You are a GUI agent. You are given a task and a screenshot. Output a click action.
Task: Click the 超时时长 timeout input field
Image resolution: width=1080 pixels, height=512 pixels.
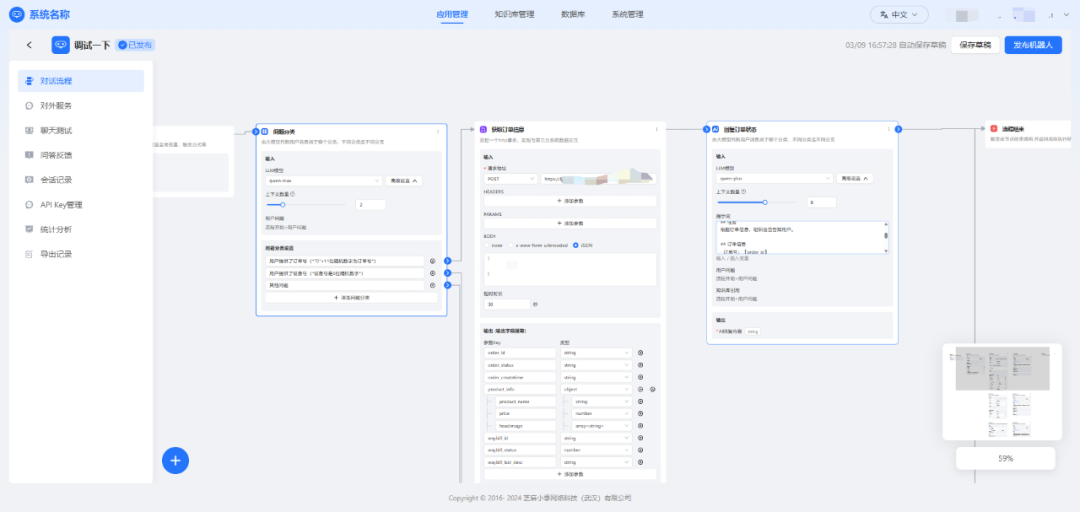pos(507,304)
